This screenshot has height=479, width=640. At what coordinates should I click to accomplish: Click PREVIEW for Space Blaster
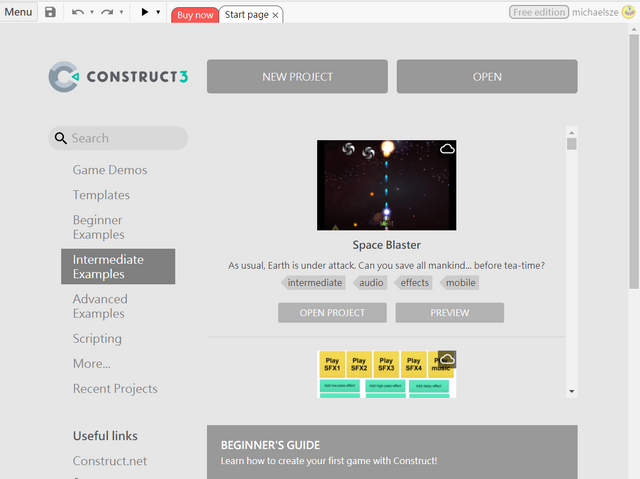click(x=450, y=313)
